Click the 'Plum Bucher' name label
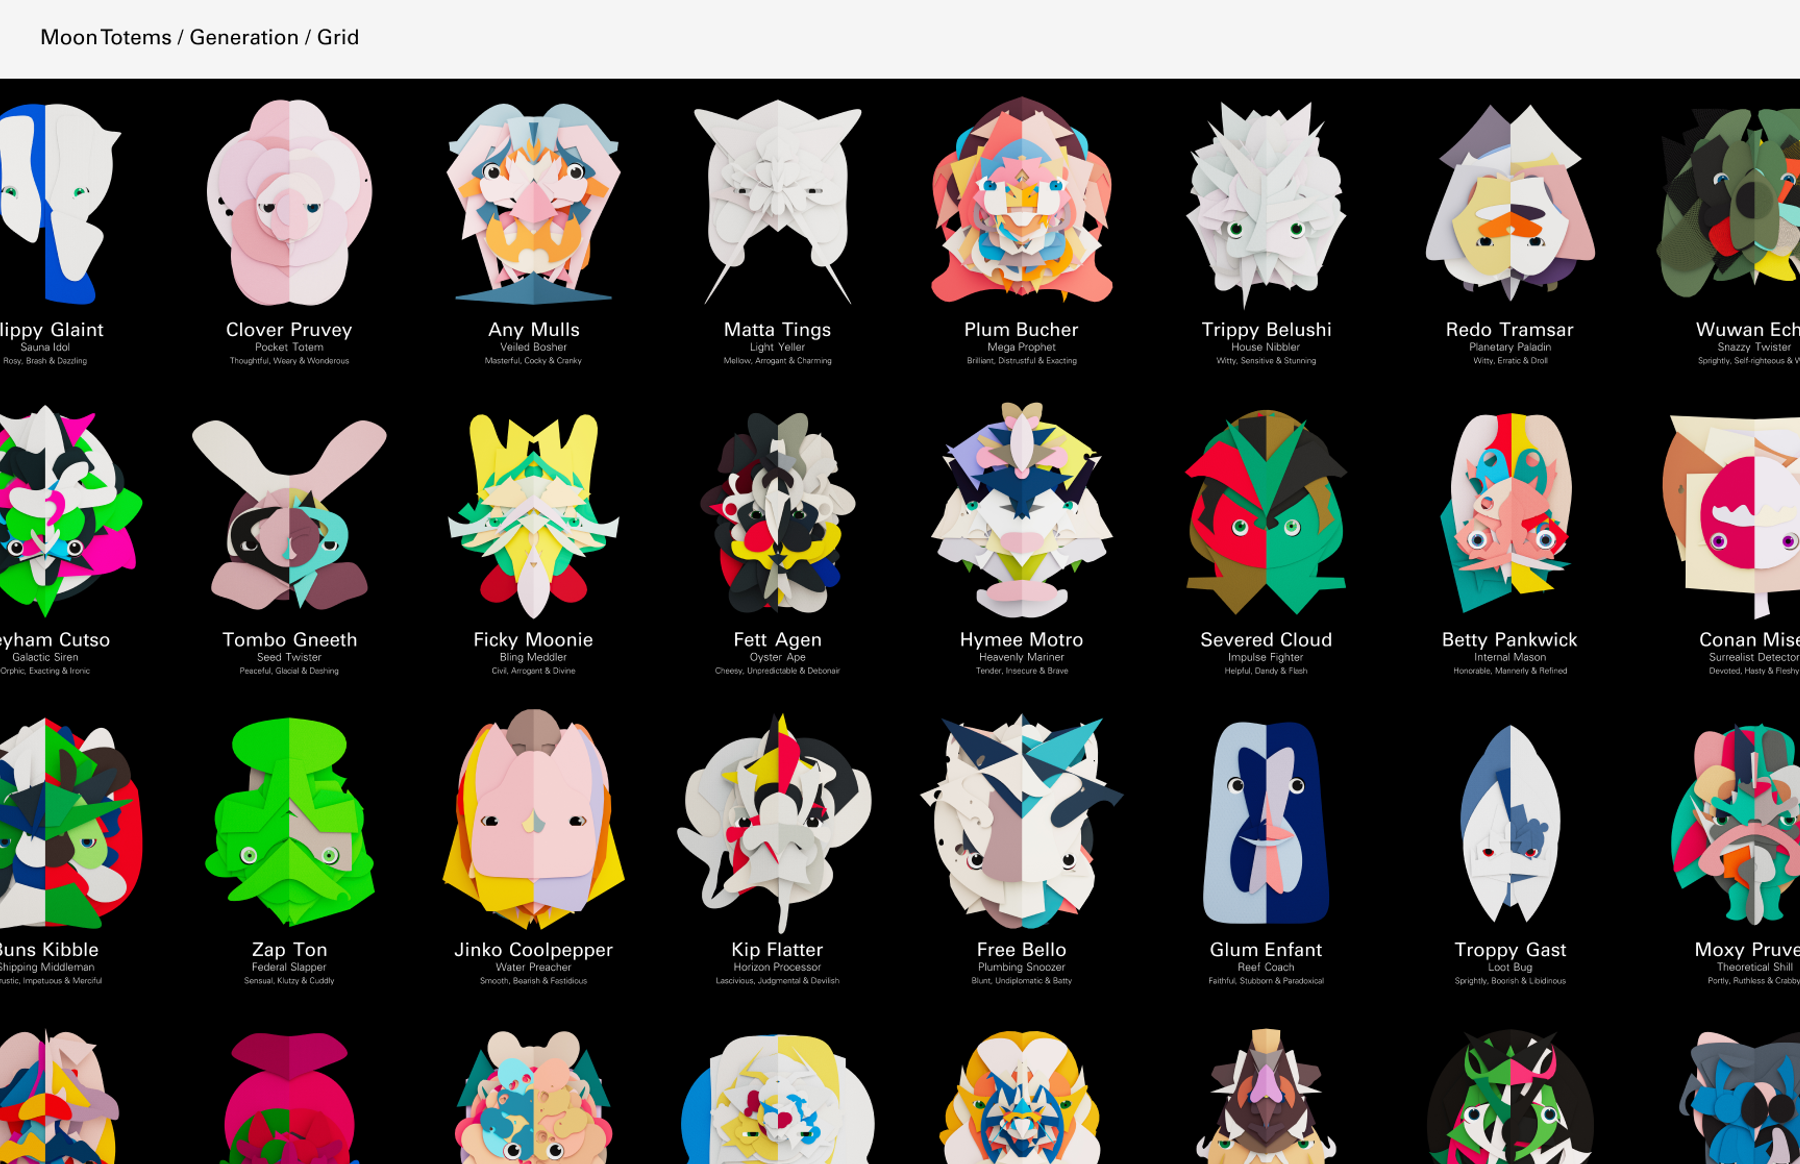The image size is (1800, 1164). 1021,329
